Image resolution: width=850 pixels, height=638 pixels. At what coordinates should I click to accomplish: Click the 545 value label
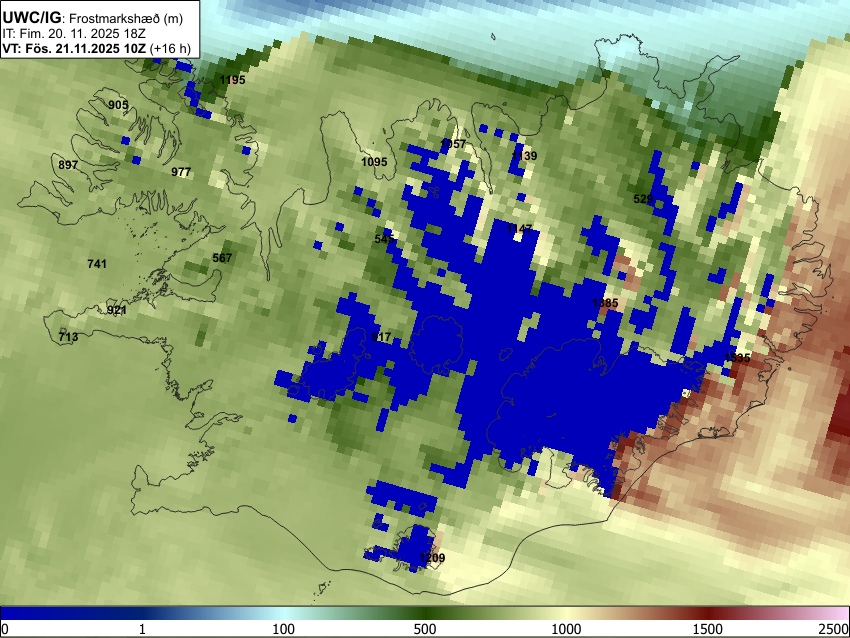click(384, 239)
